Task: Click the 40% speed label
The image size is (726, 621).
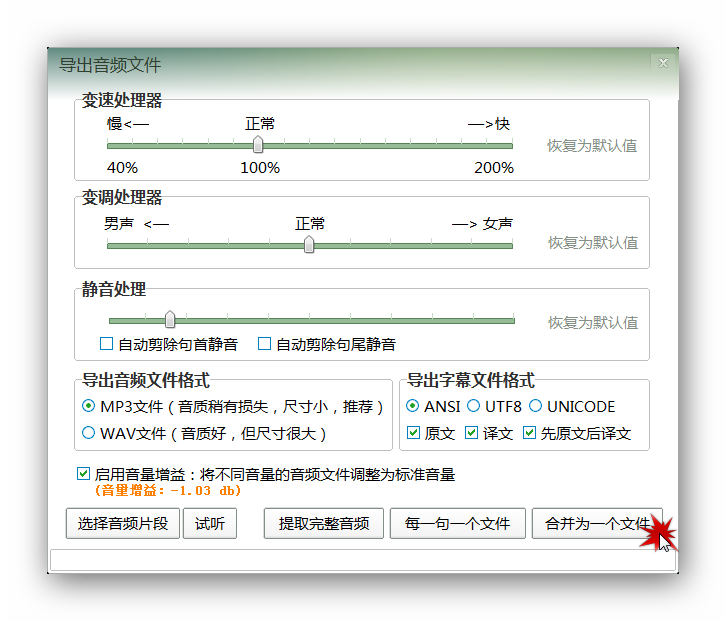Action: 122,168
